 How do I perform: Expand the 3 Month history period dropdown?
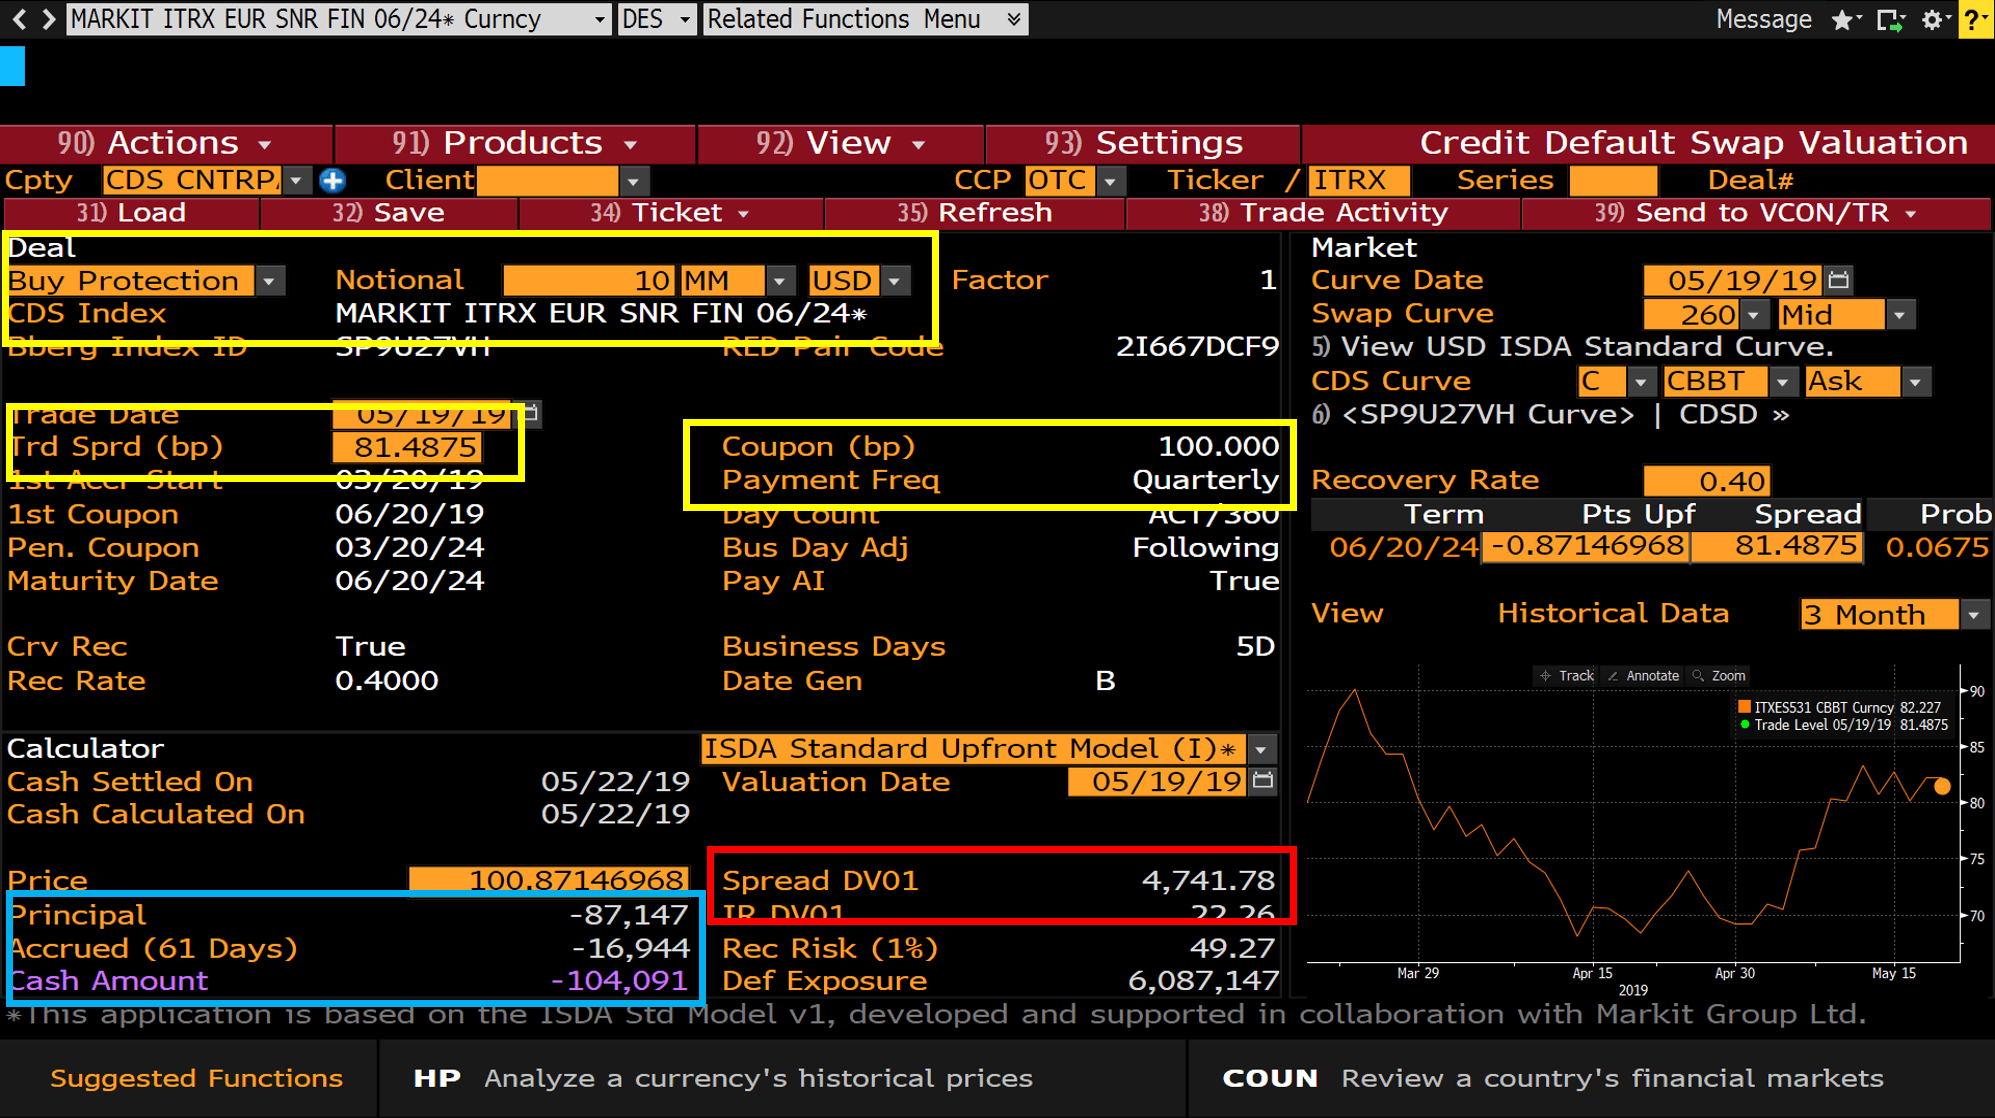pos(1973,615)
